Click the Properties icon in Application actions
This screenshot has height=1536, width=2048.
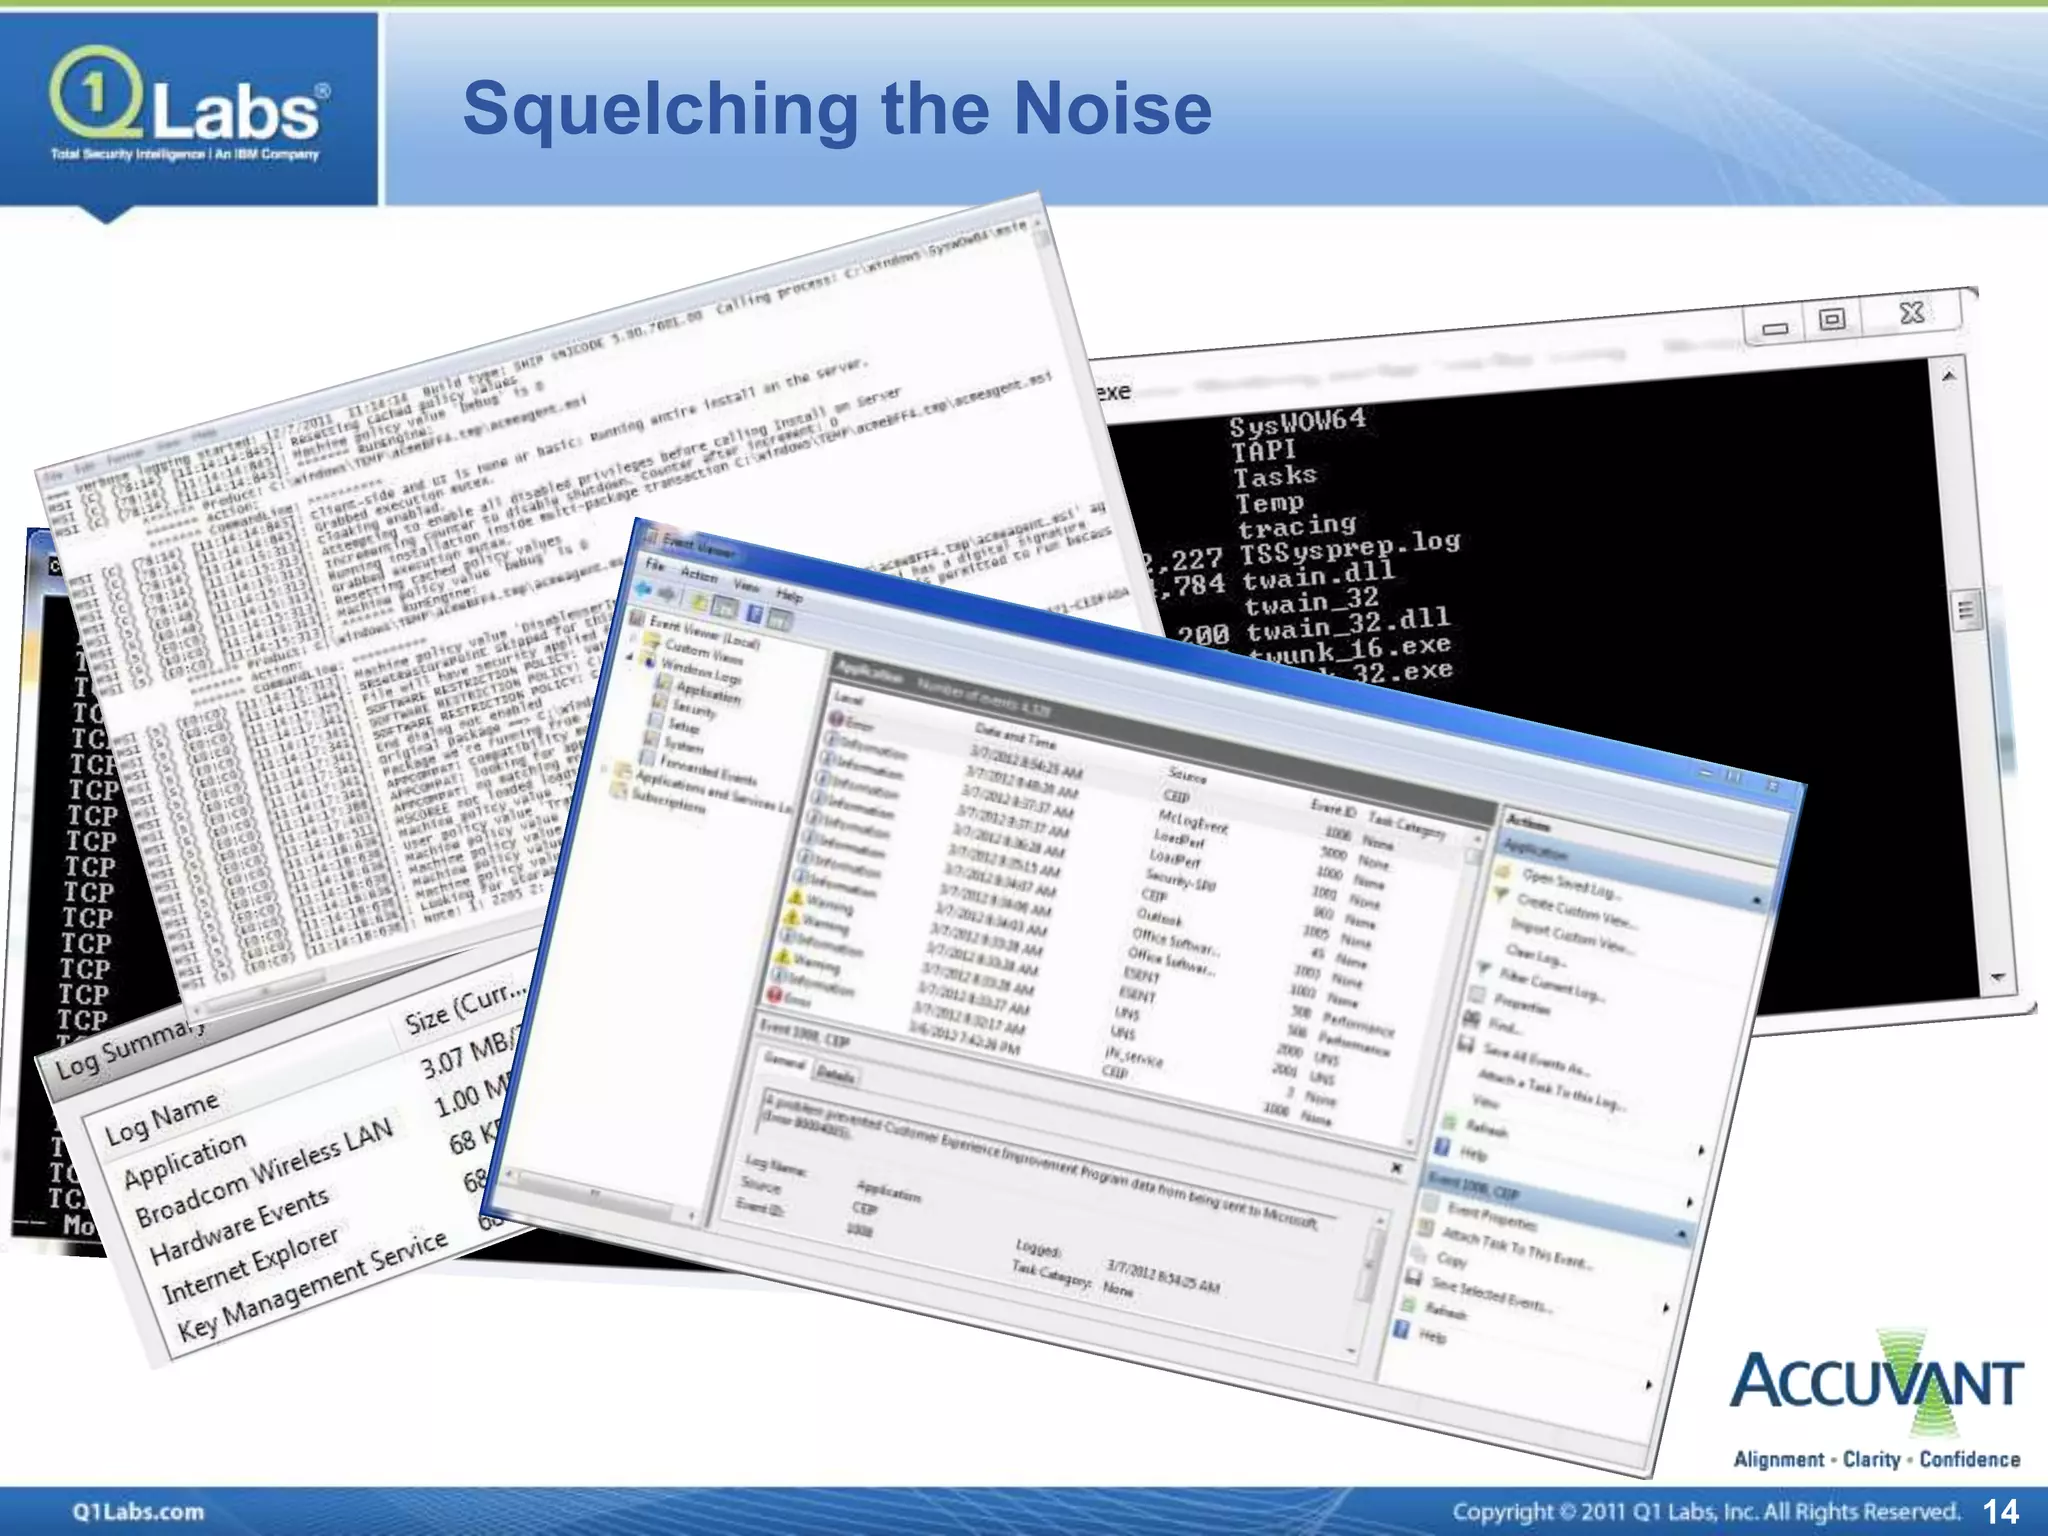(x=1477, y=993)
